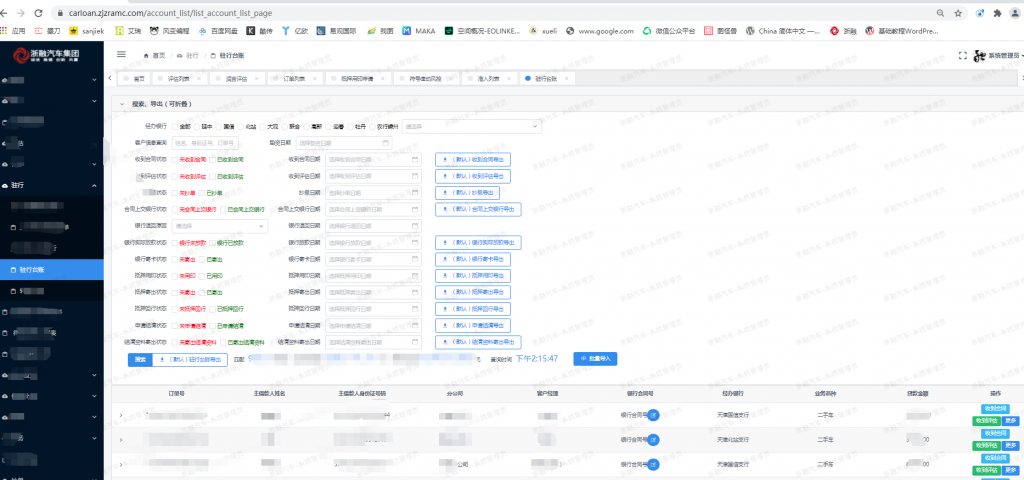Open the 百度网盘 bookmark

pos(218,31)
